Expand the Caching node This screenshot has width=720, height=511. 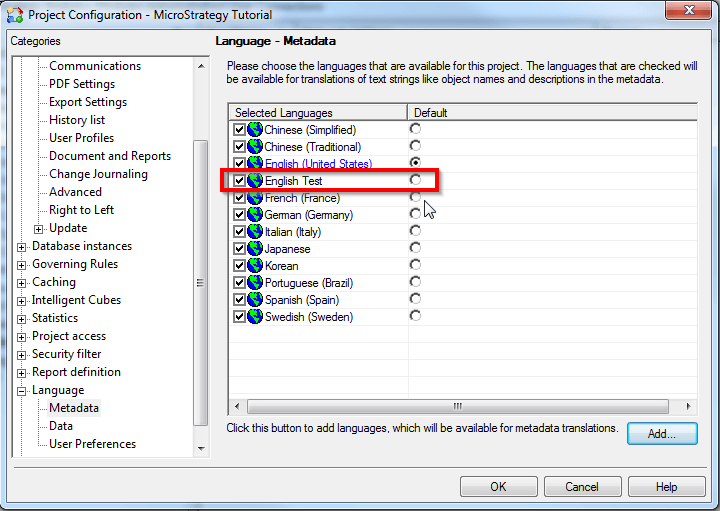point(21,283)
